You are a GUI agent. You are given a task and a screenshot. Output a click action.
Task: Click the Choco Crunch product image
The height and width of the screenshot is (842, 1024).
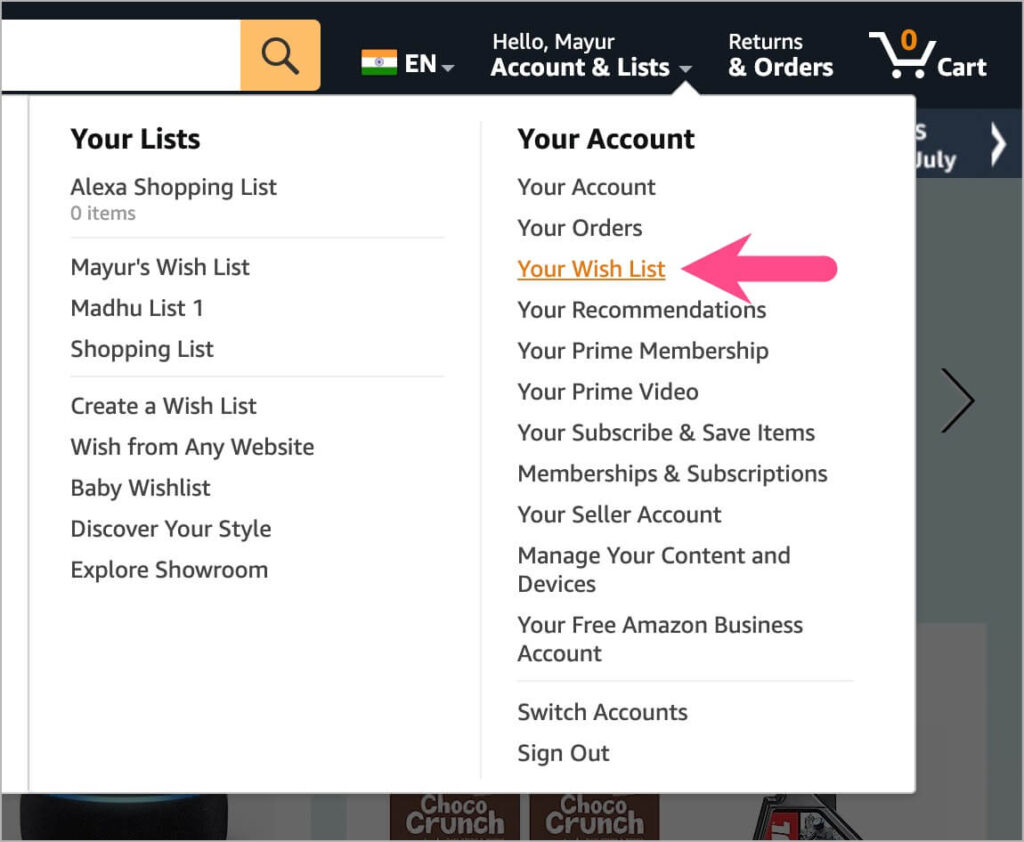(x=454, y=815)
